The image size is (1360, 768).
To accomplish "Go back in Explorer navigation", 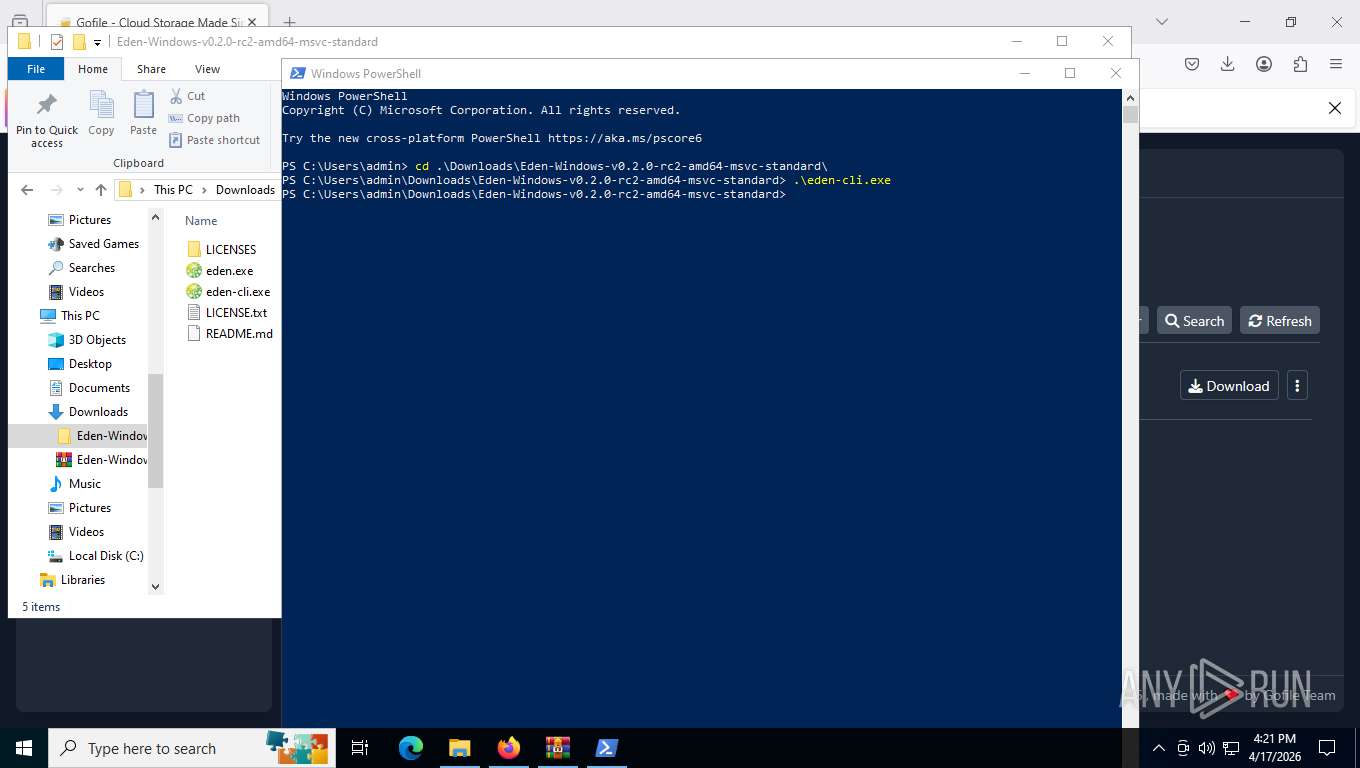I will (27, 190).
